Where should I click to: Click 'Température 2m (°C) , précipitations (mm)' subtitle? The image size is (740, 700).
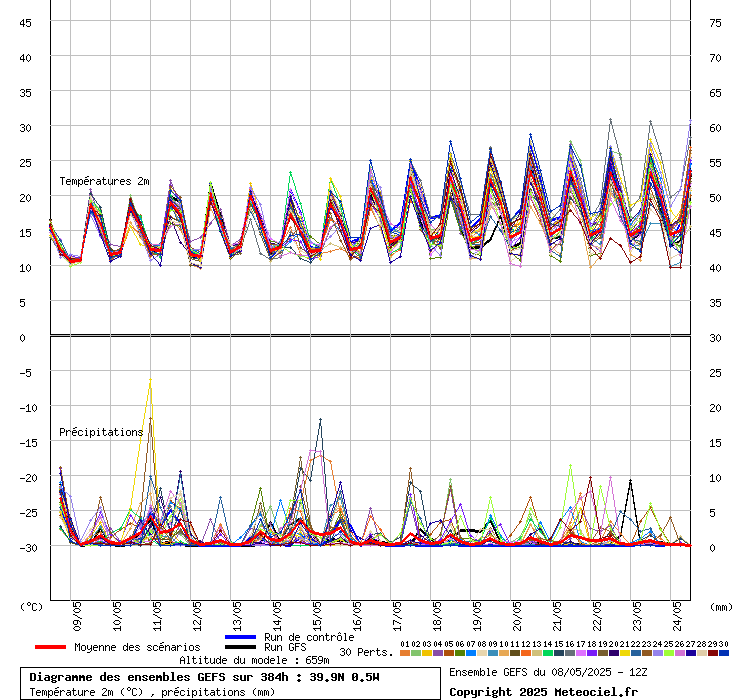[152, 692]
